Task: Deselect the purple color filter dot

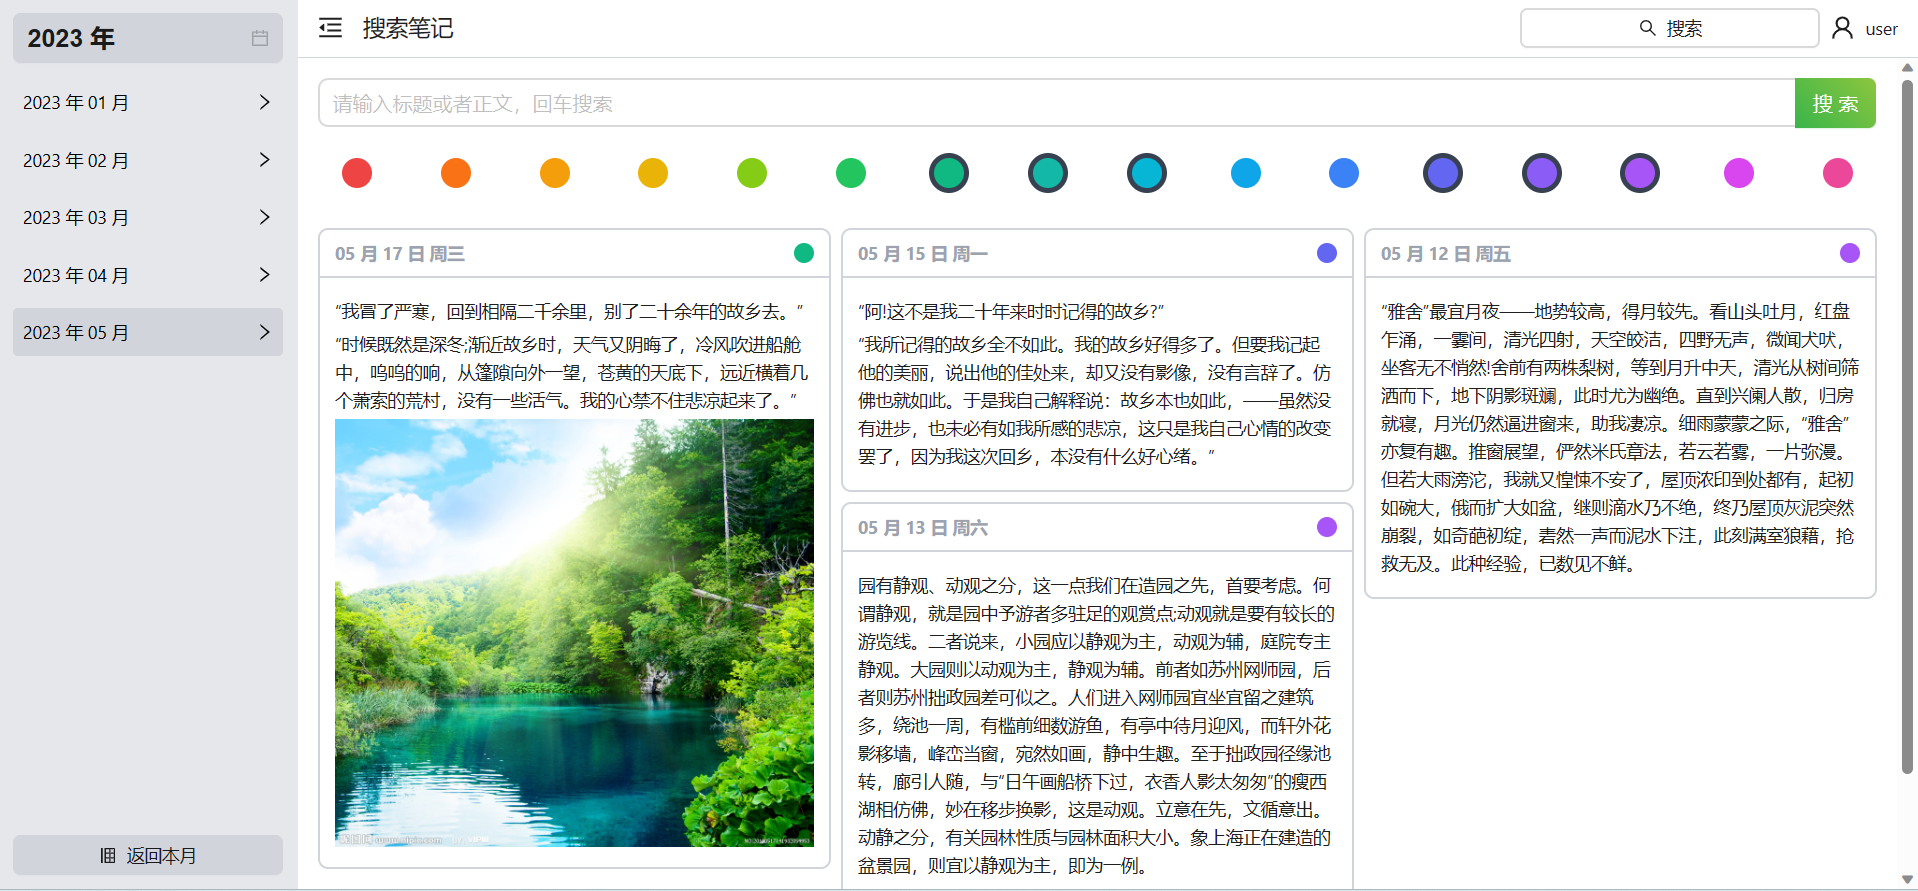Action: (x=1640, y=173)
